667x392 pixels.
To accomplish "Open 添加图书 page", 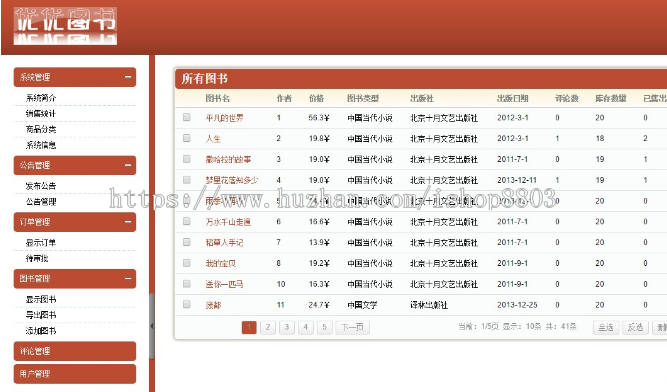I will (41, 331).
